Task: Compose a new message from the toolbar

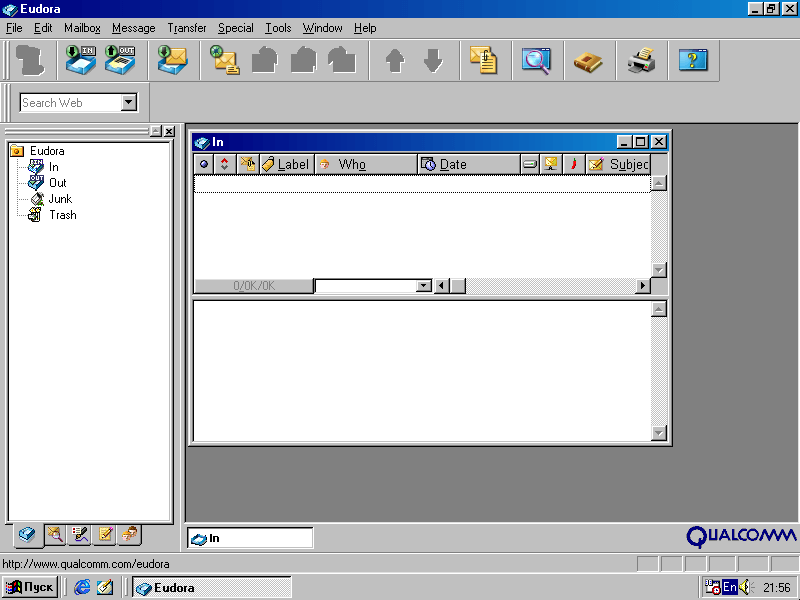Action: click(225, 60)
